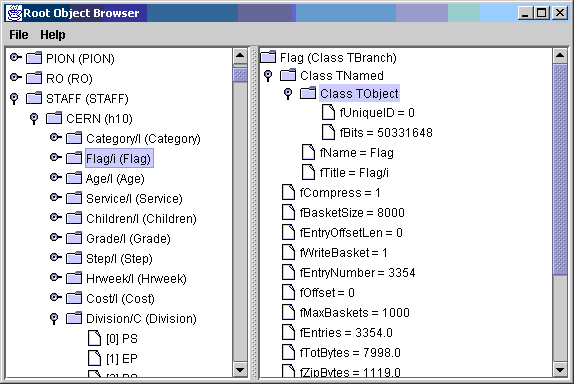The height and width of the screenshot is (384, 574).
Task: Click the Children/I folder icon
Action: 74,218
